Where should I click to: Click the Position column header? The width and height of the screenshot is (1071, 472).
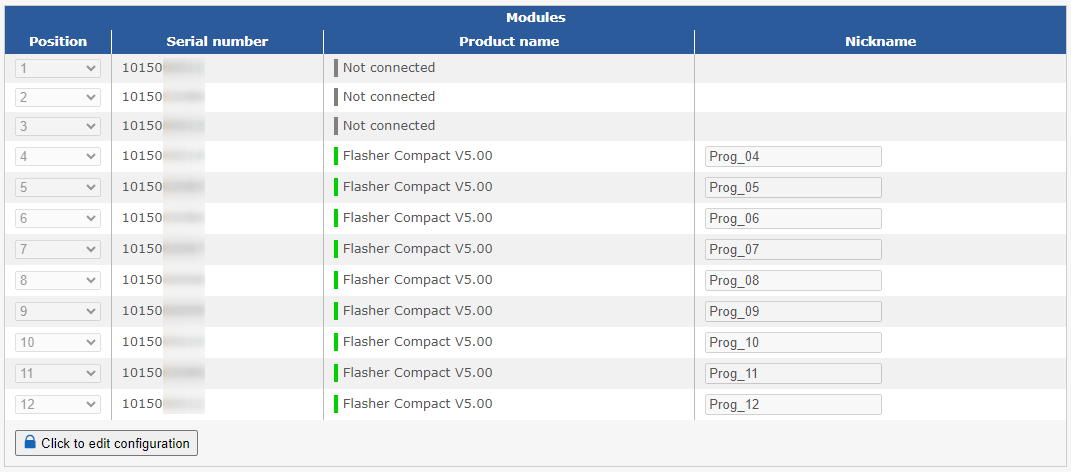tap(58, 42)
